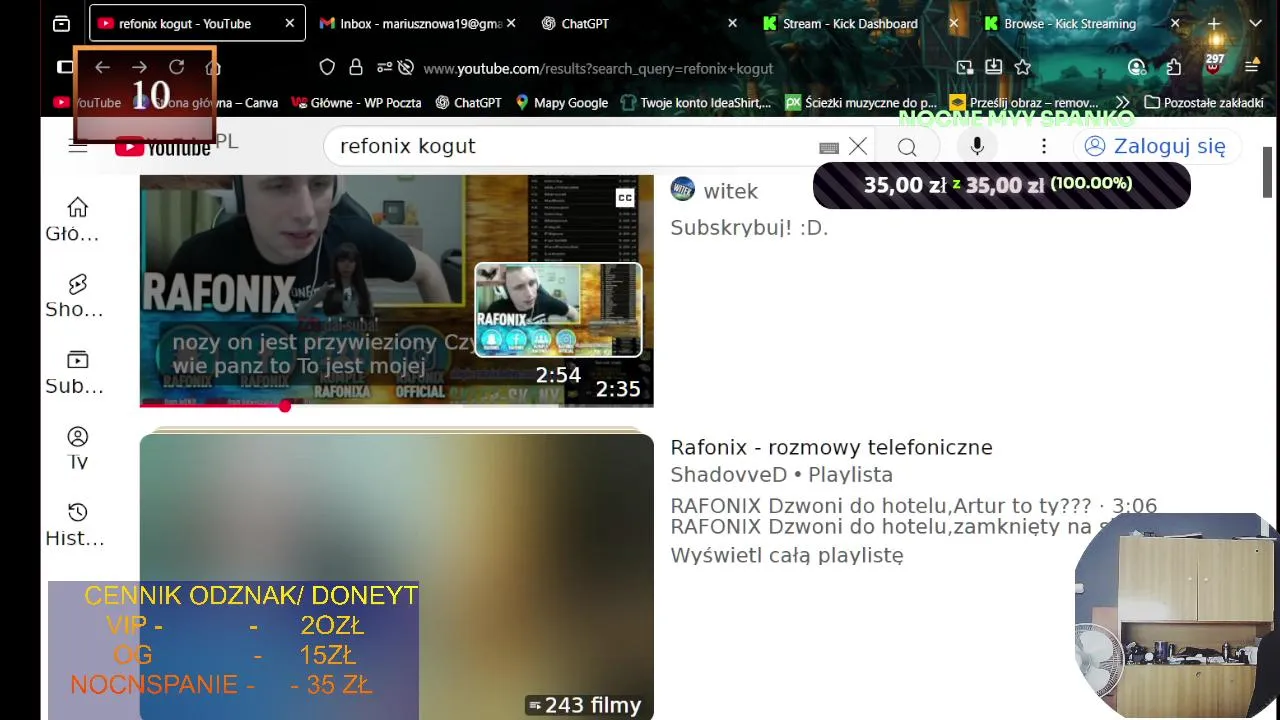This screenshot has height=720, width=1280.
Task: Open Subskrypcje in YouTube sidebar
Action: click(x=77, y=372)
